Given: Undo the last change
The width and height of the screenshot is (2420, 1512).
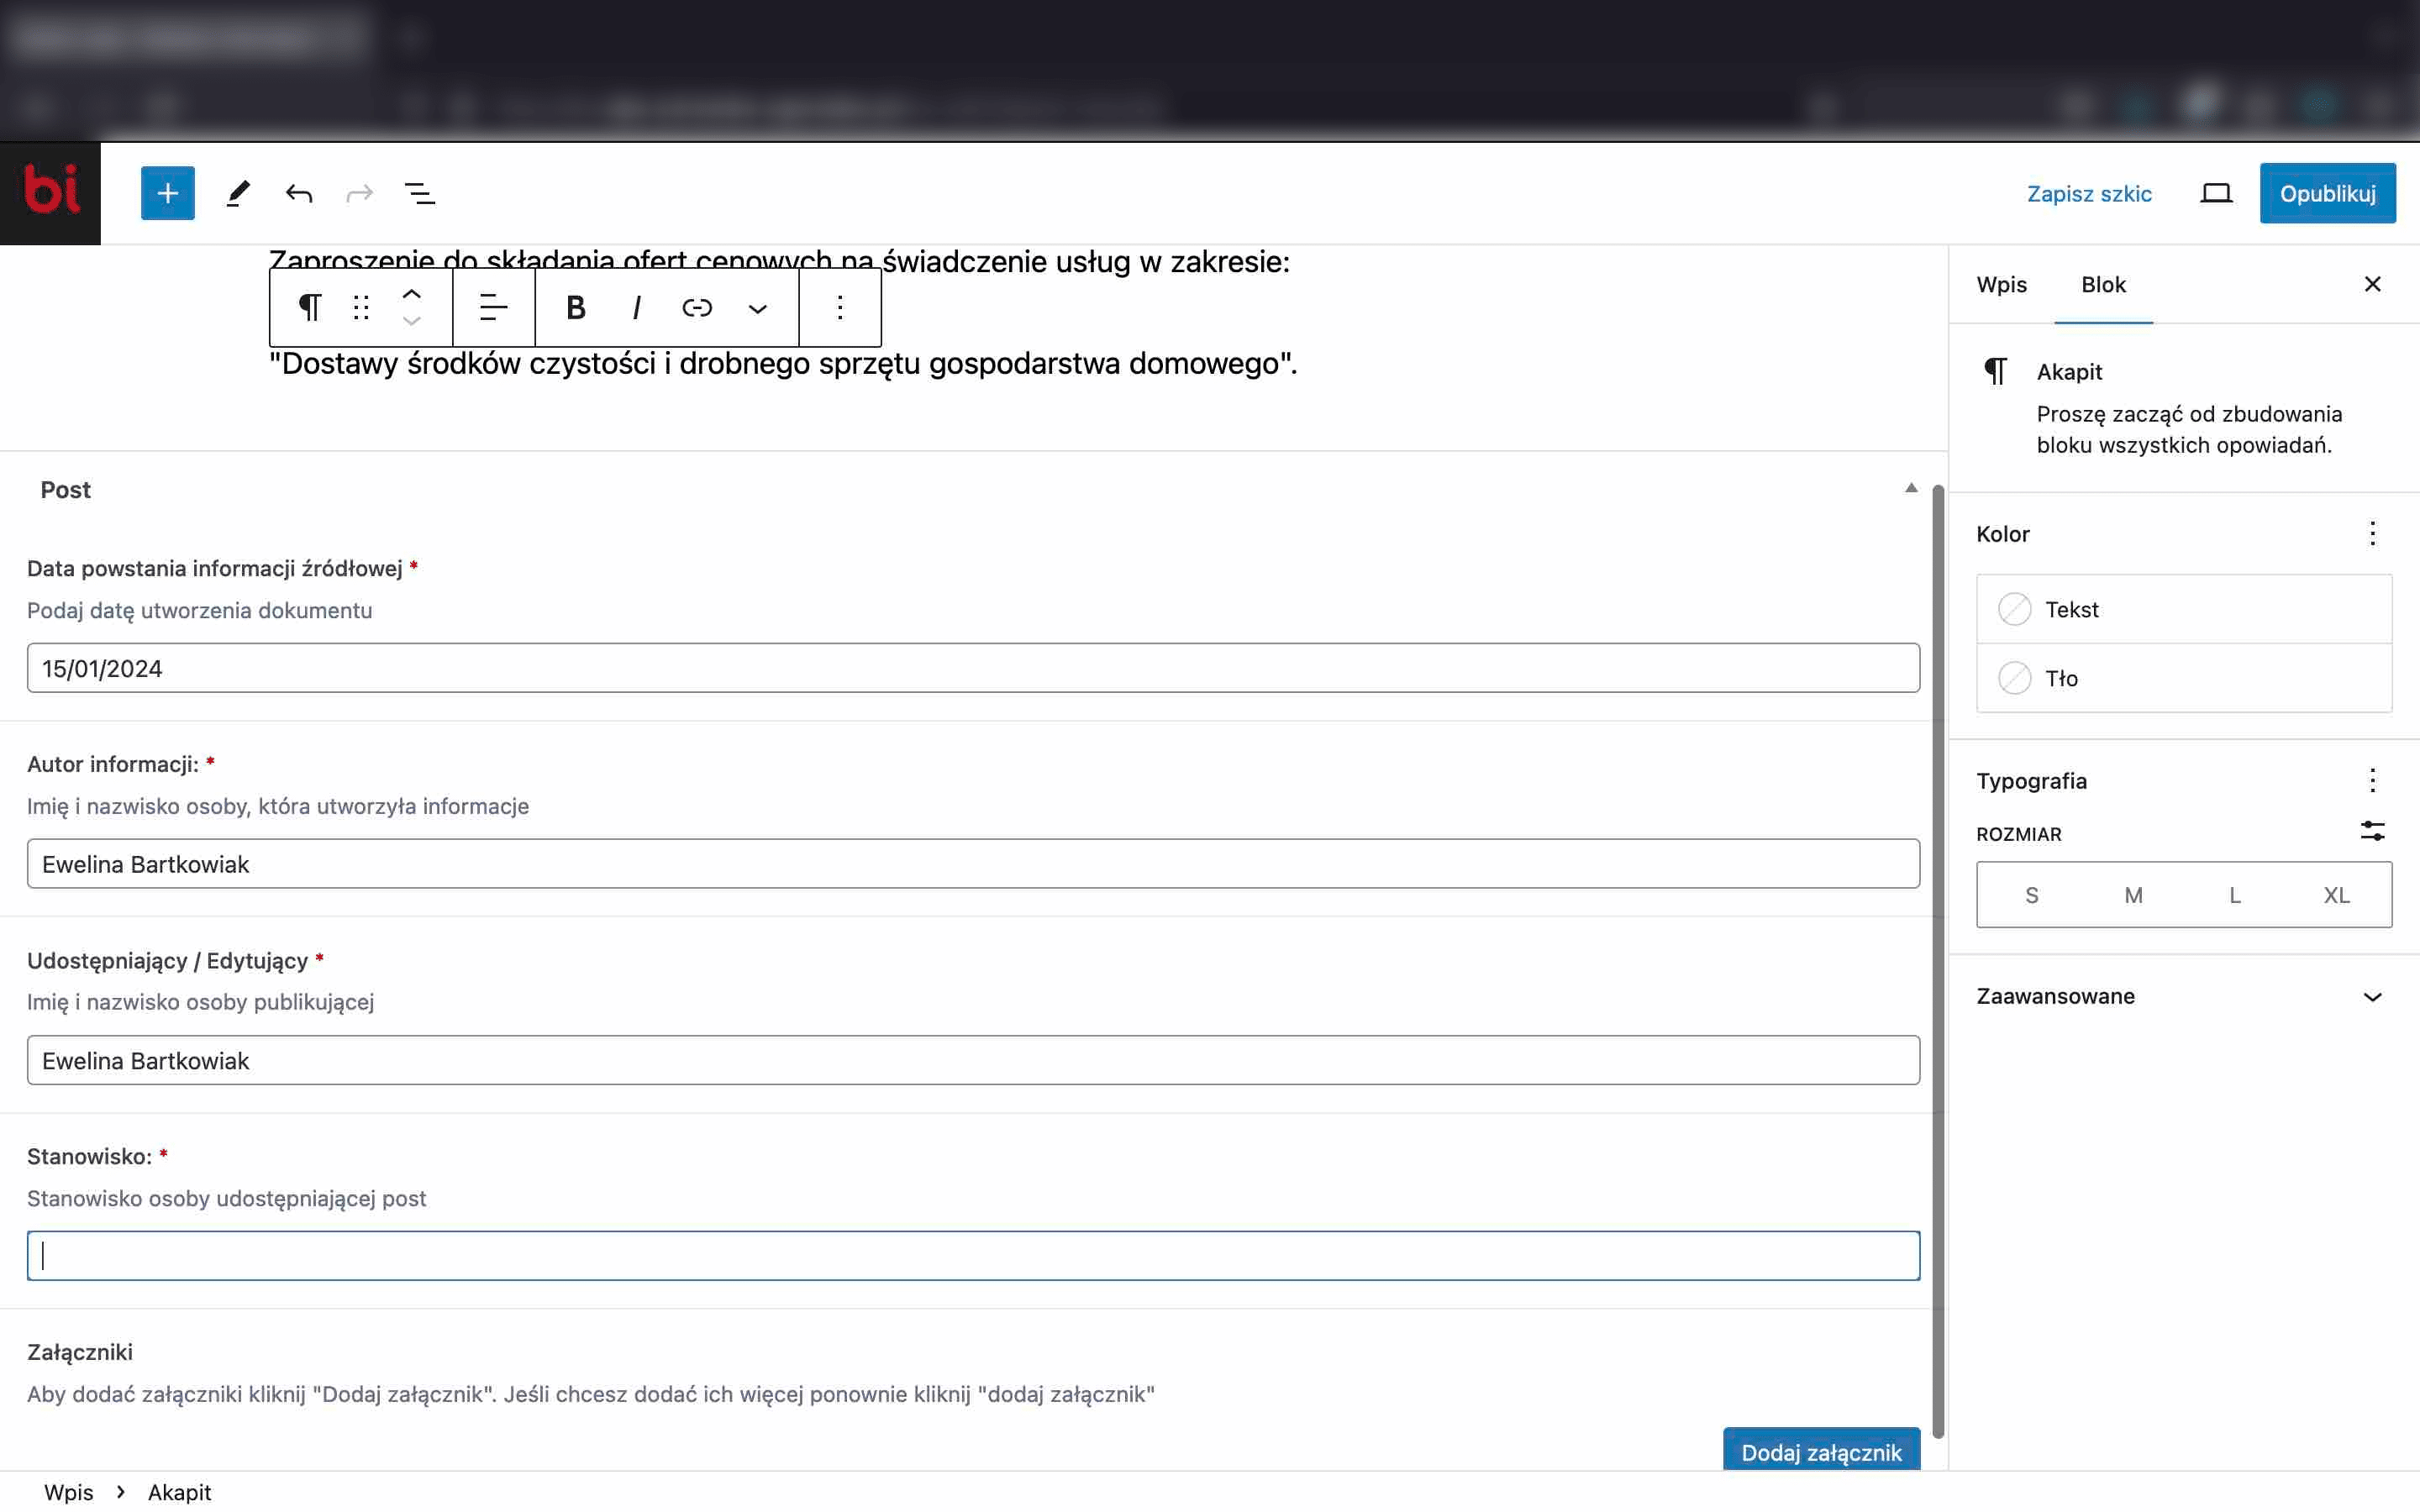Looking at the screenshot, I should point(298,193).
